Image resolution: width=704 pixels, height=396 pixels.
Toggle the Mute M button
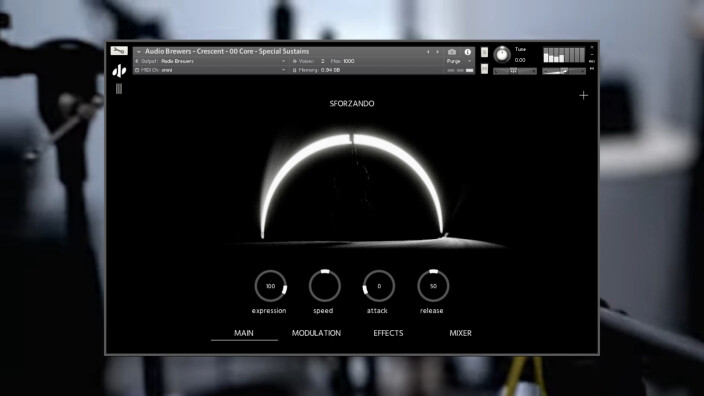coord(484,68)
